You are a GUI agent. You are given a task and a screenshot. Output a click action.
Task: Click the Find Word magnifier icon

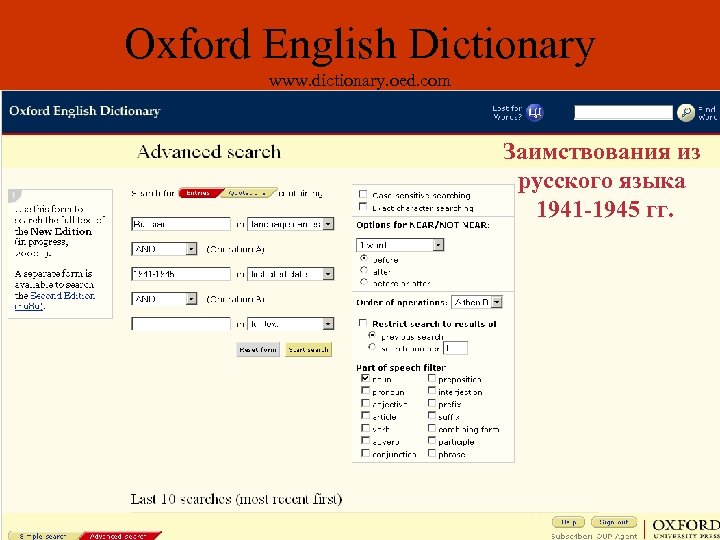[x=686, y=112]
